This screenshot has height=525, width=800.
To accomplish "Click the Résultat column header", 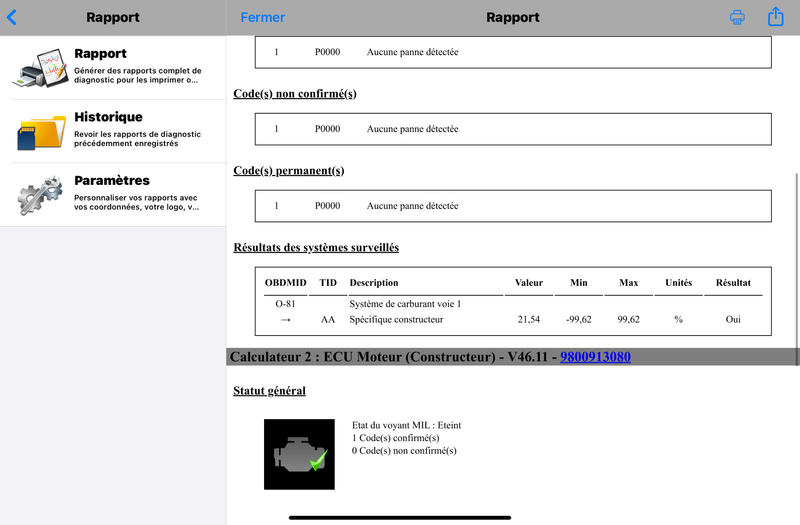I will tap(733, 283).
